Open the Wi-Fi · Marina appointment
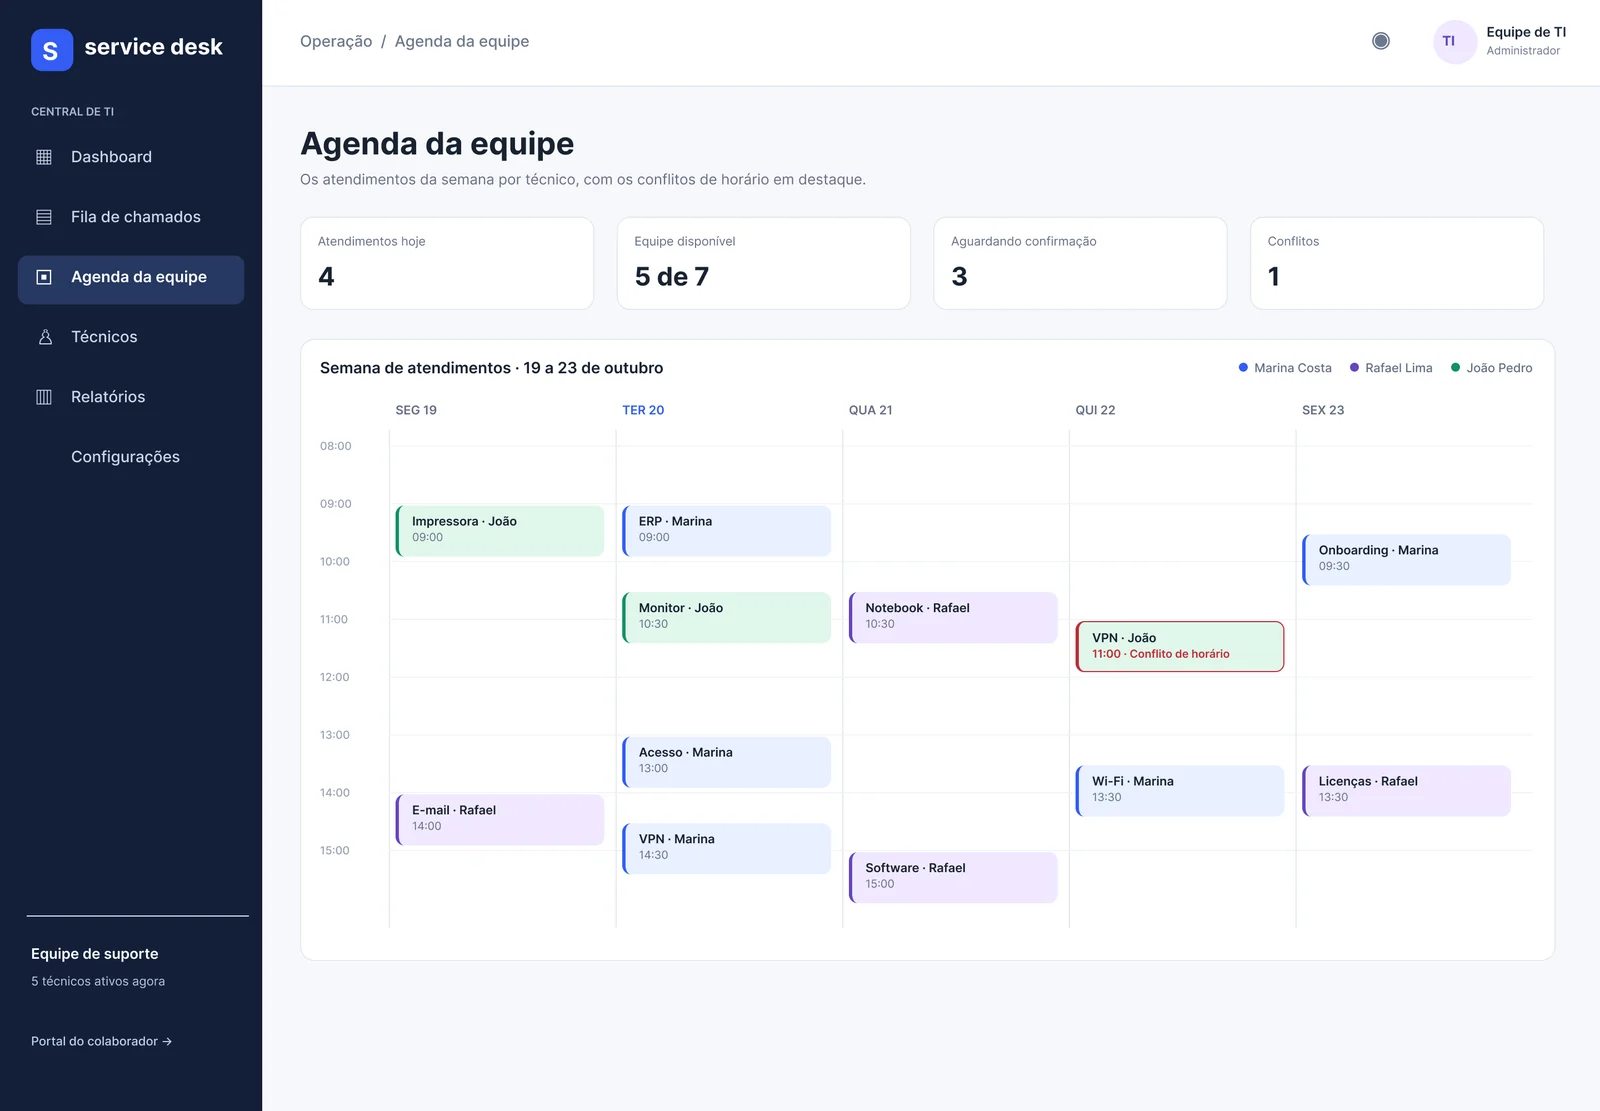Image resolution: width=1600 pixels, height=1111 pixels. (x=1180, y=790)
